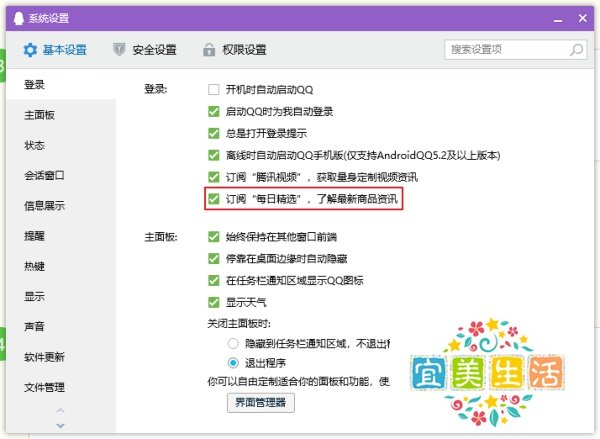Open the 安全设置 tab
600x439 pixels.
click(x=145, y=50)
